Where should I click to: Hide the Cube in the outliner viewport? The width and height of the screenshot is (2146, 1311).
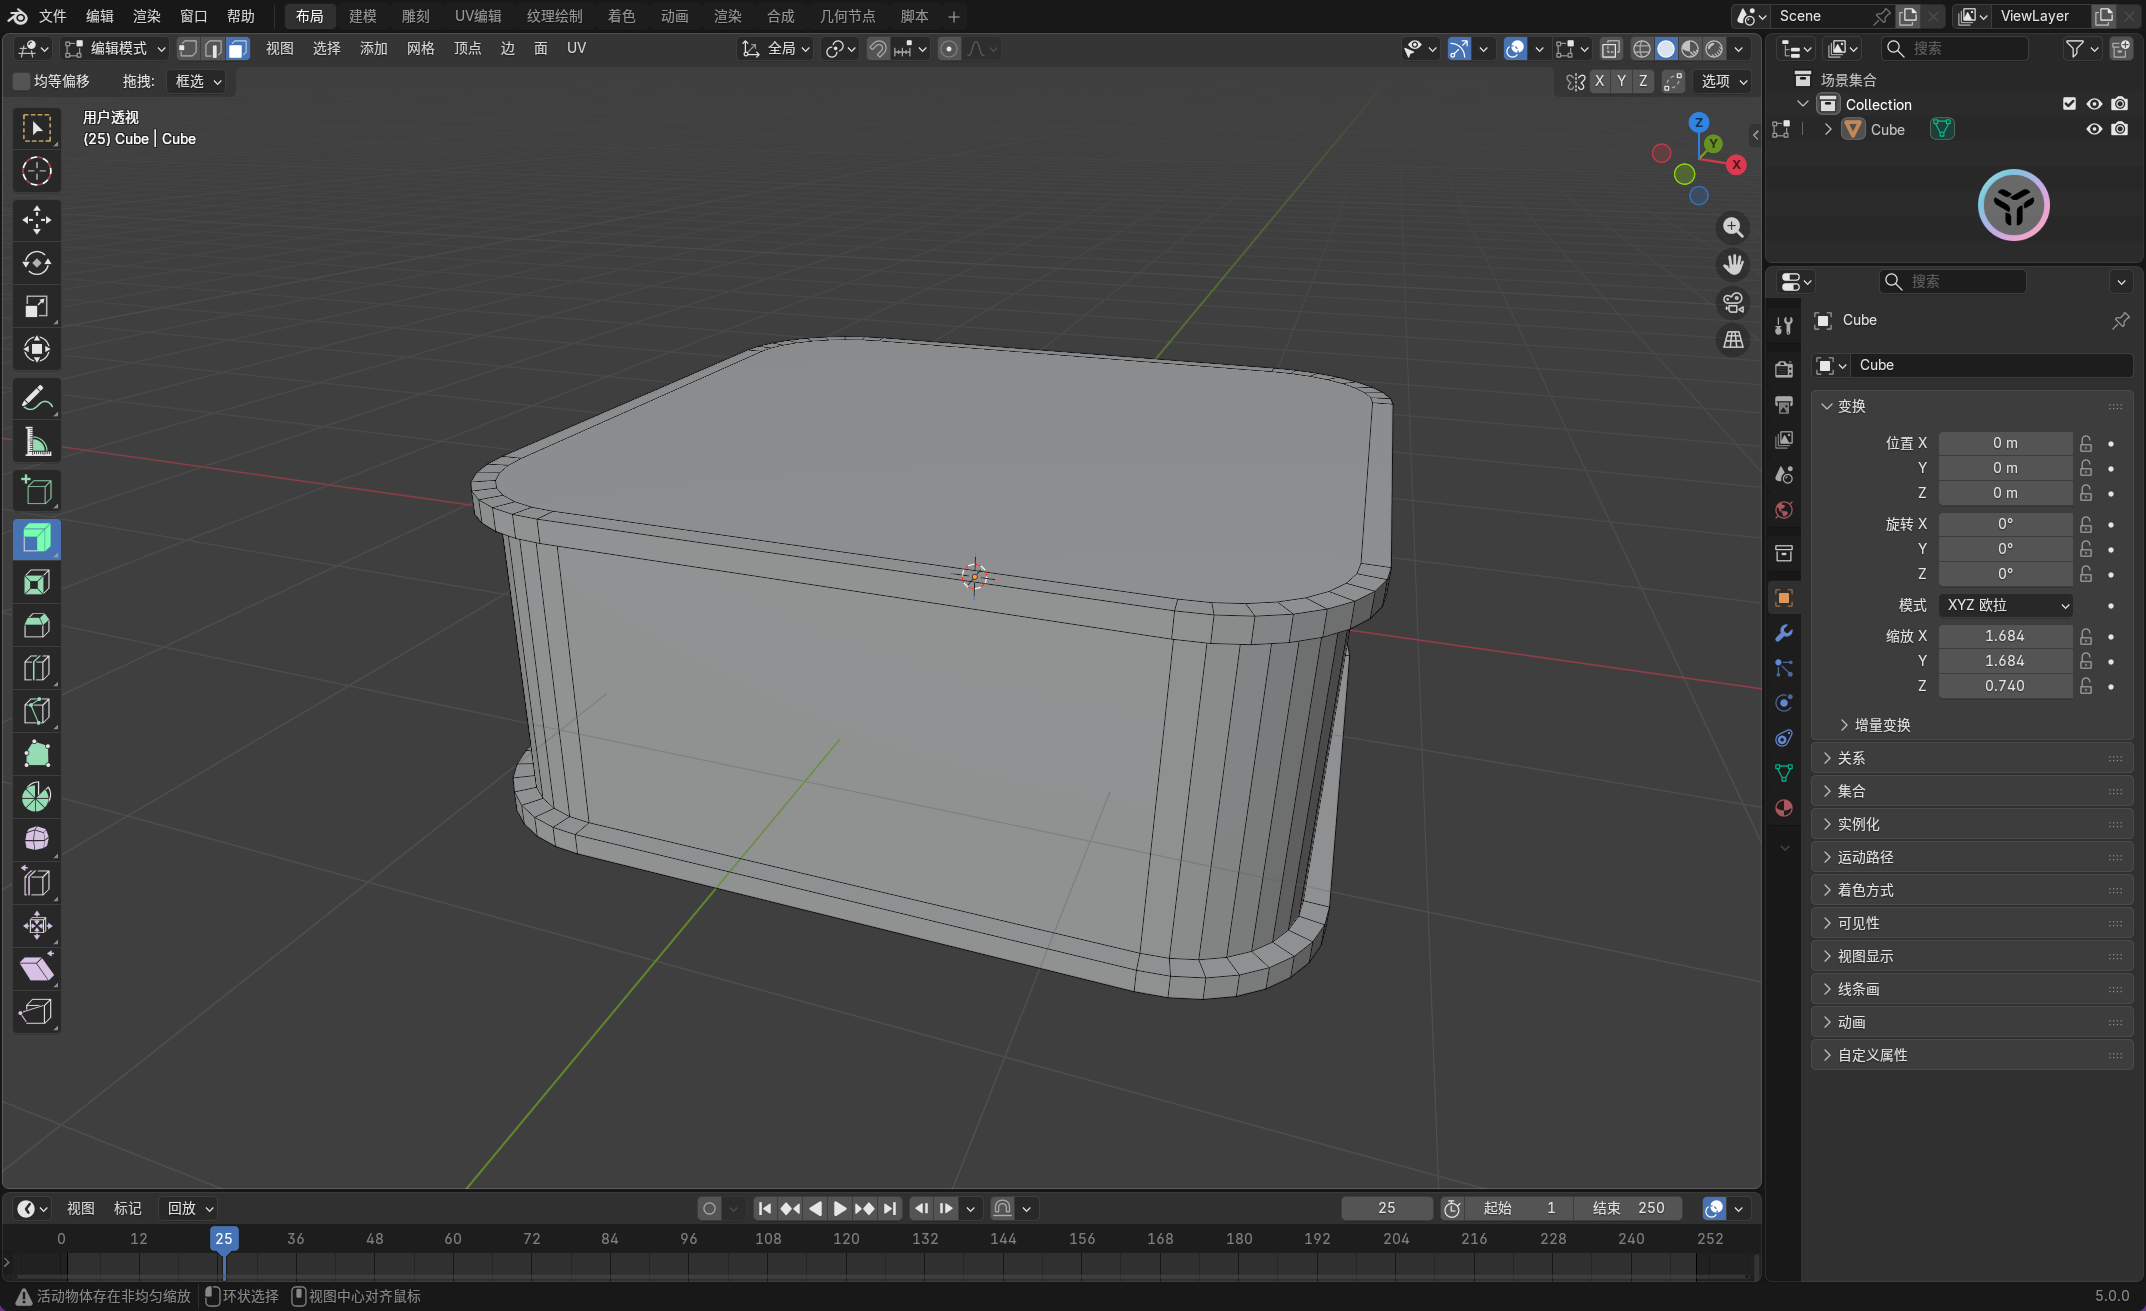pyautogui.click(x=2094, y=129)
